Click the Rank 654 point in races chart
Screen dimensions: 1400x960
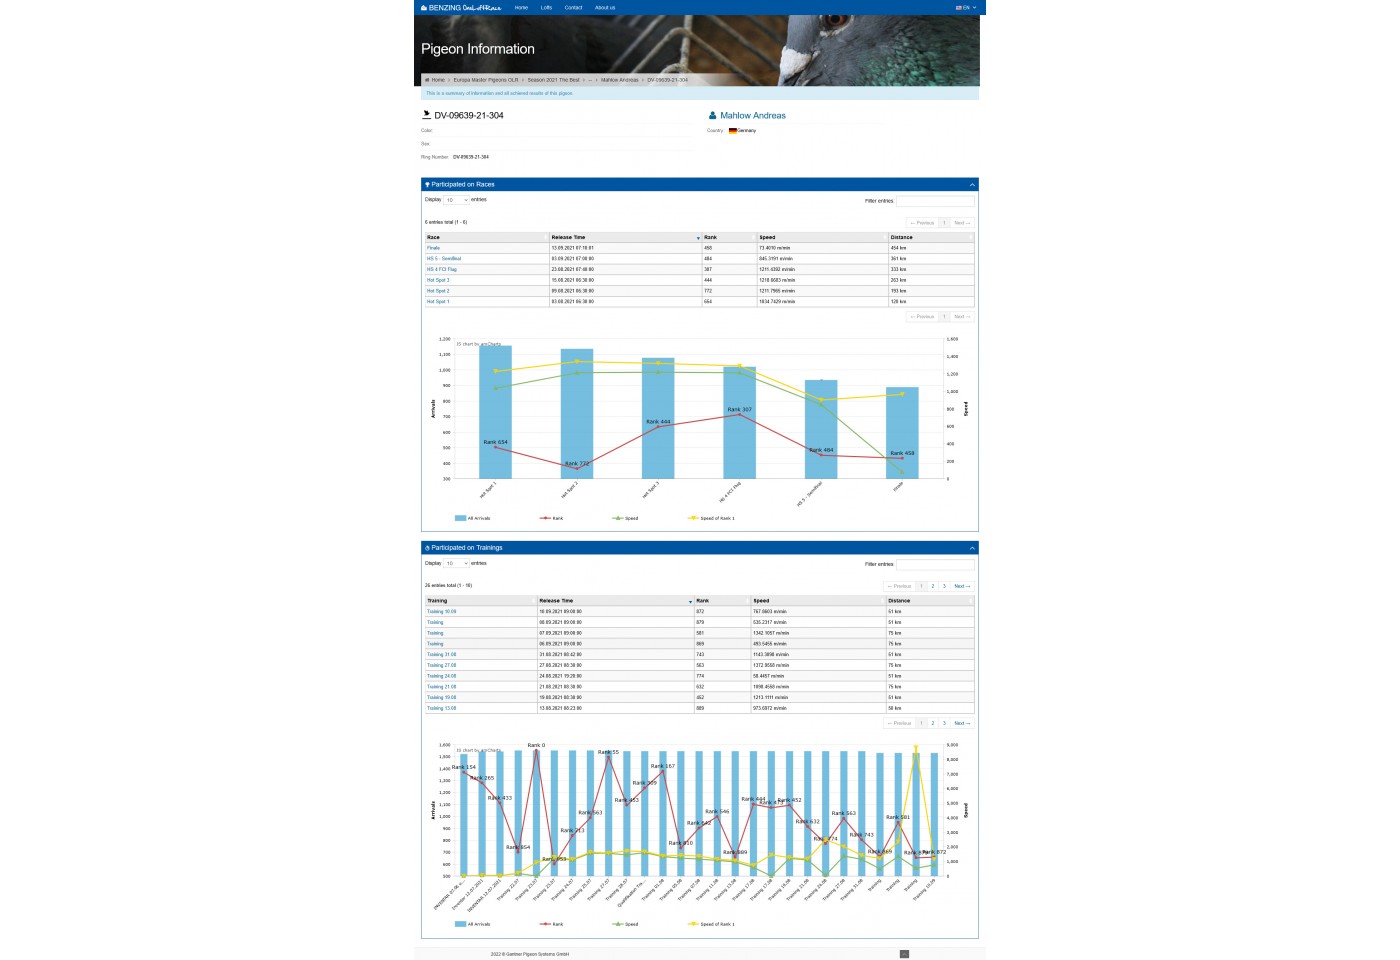coord(496,447)
